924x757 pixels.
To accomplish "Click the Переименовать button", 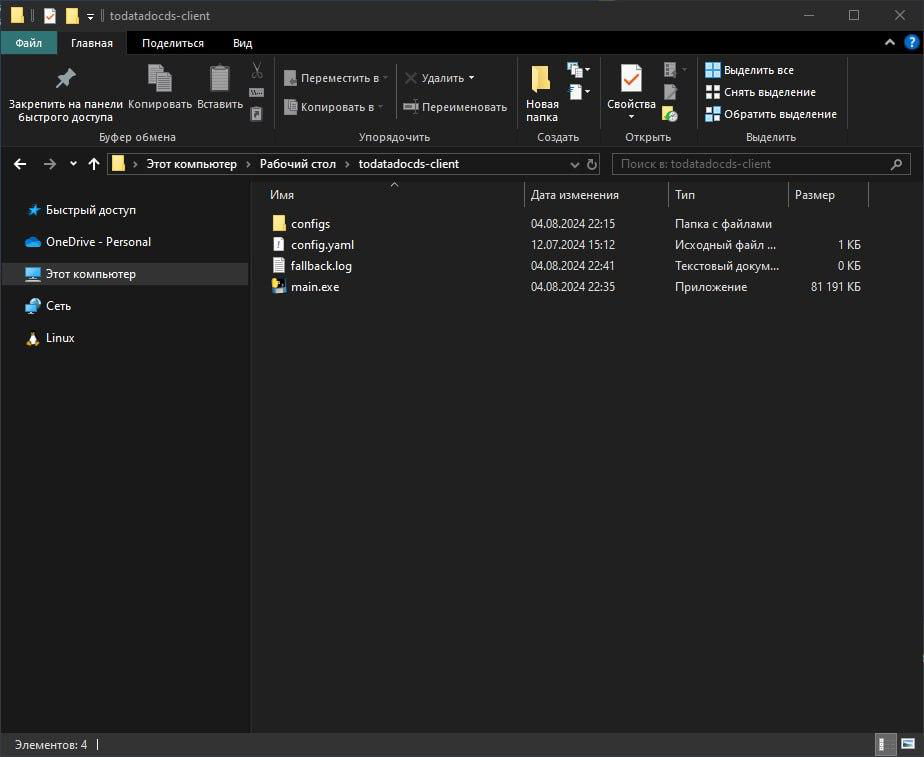I will click(x=455, y=107).
